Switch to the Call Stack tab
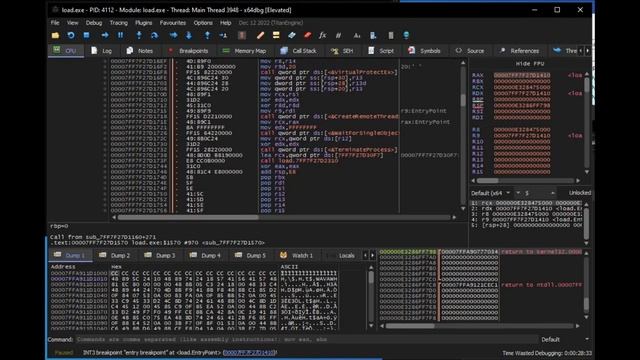Image resolution: width=640 pixels, height=360 pixels. [299, 51]
